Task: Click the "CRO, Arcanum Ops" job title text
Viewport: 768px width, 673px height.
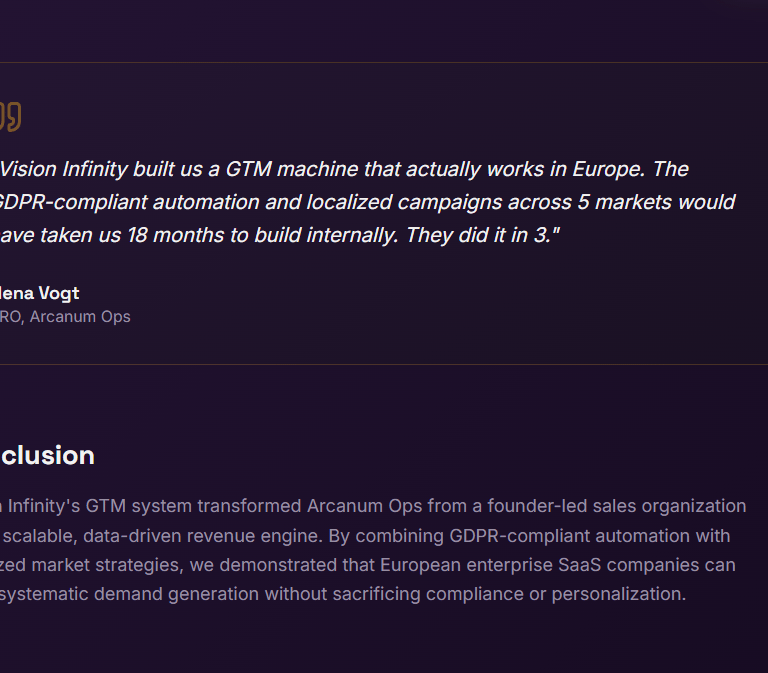Action: coord(65,316)
